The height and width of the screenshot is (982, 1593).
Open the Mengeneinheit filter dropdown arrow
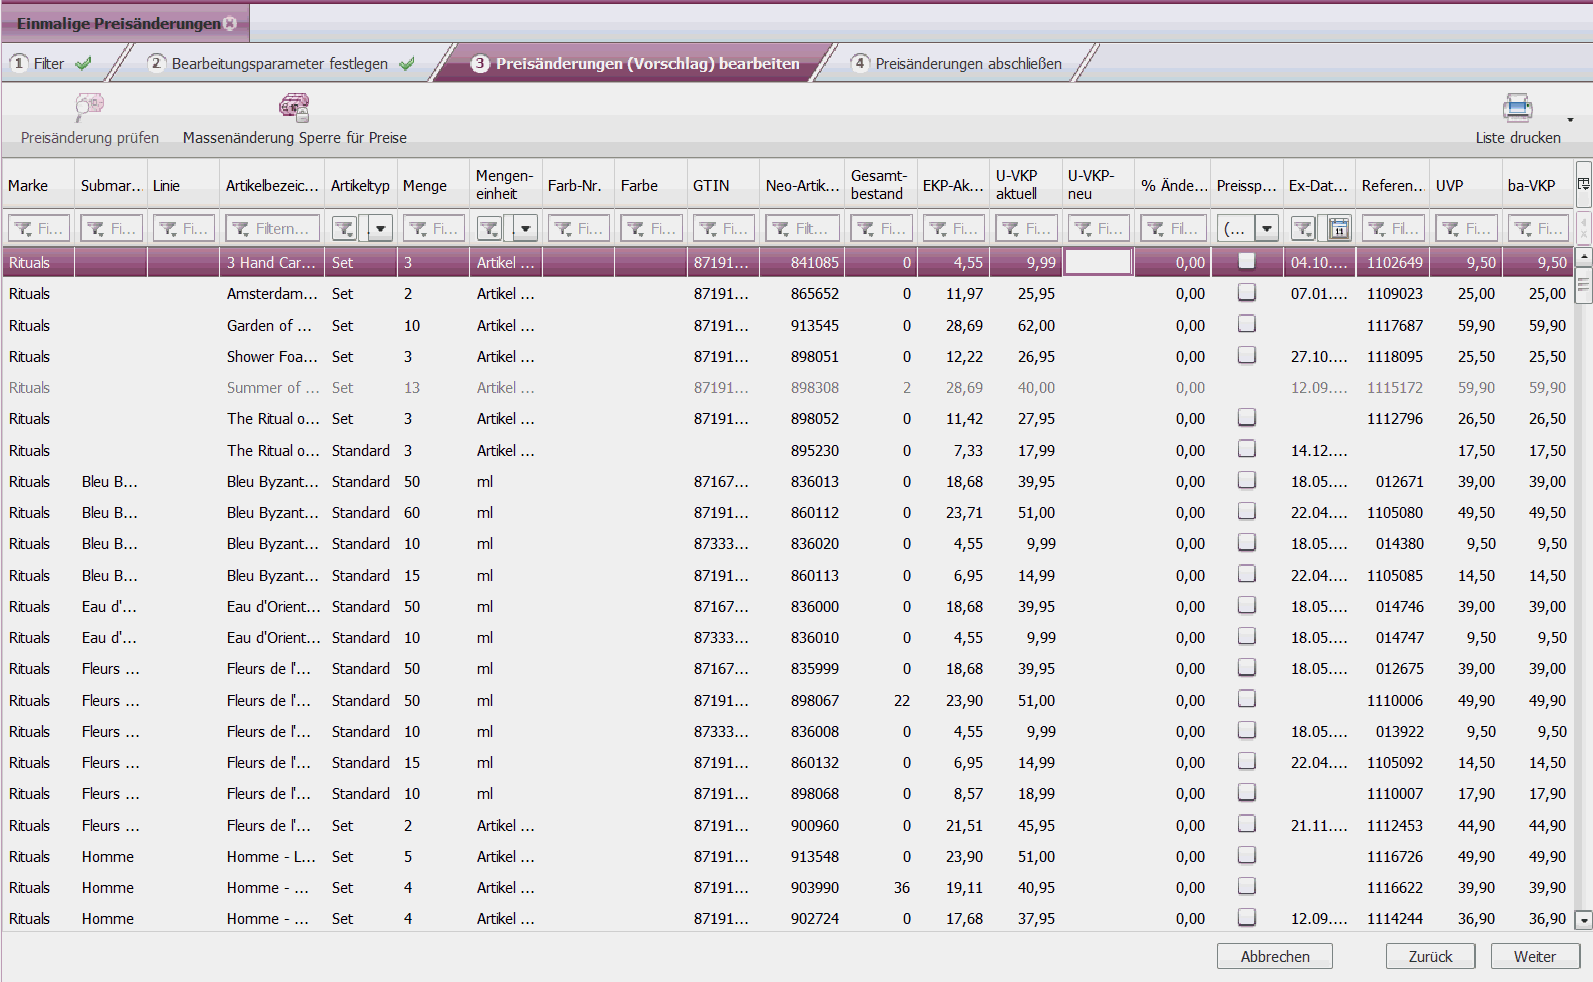click(525, 229)
